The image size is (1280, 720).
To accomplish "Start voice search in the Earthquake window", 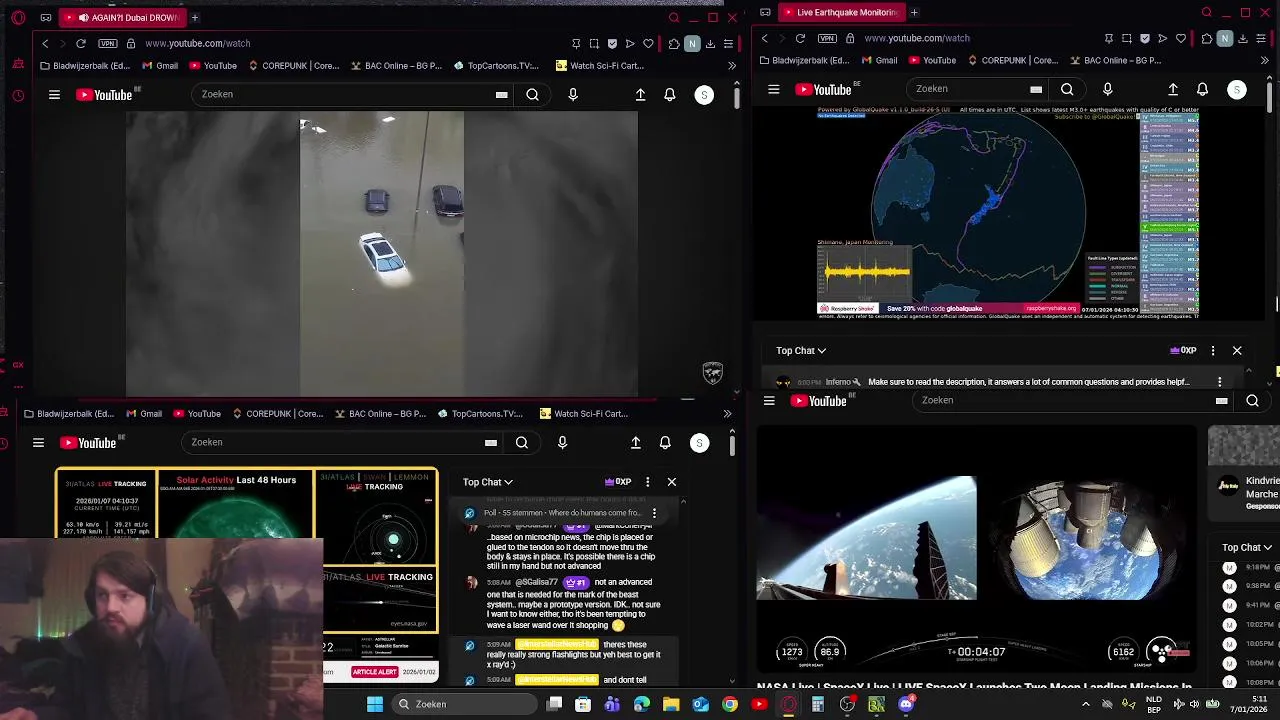I will [1107, 89].
